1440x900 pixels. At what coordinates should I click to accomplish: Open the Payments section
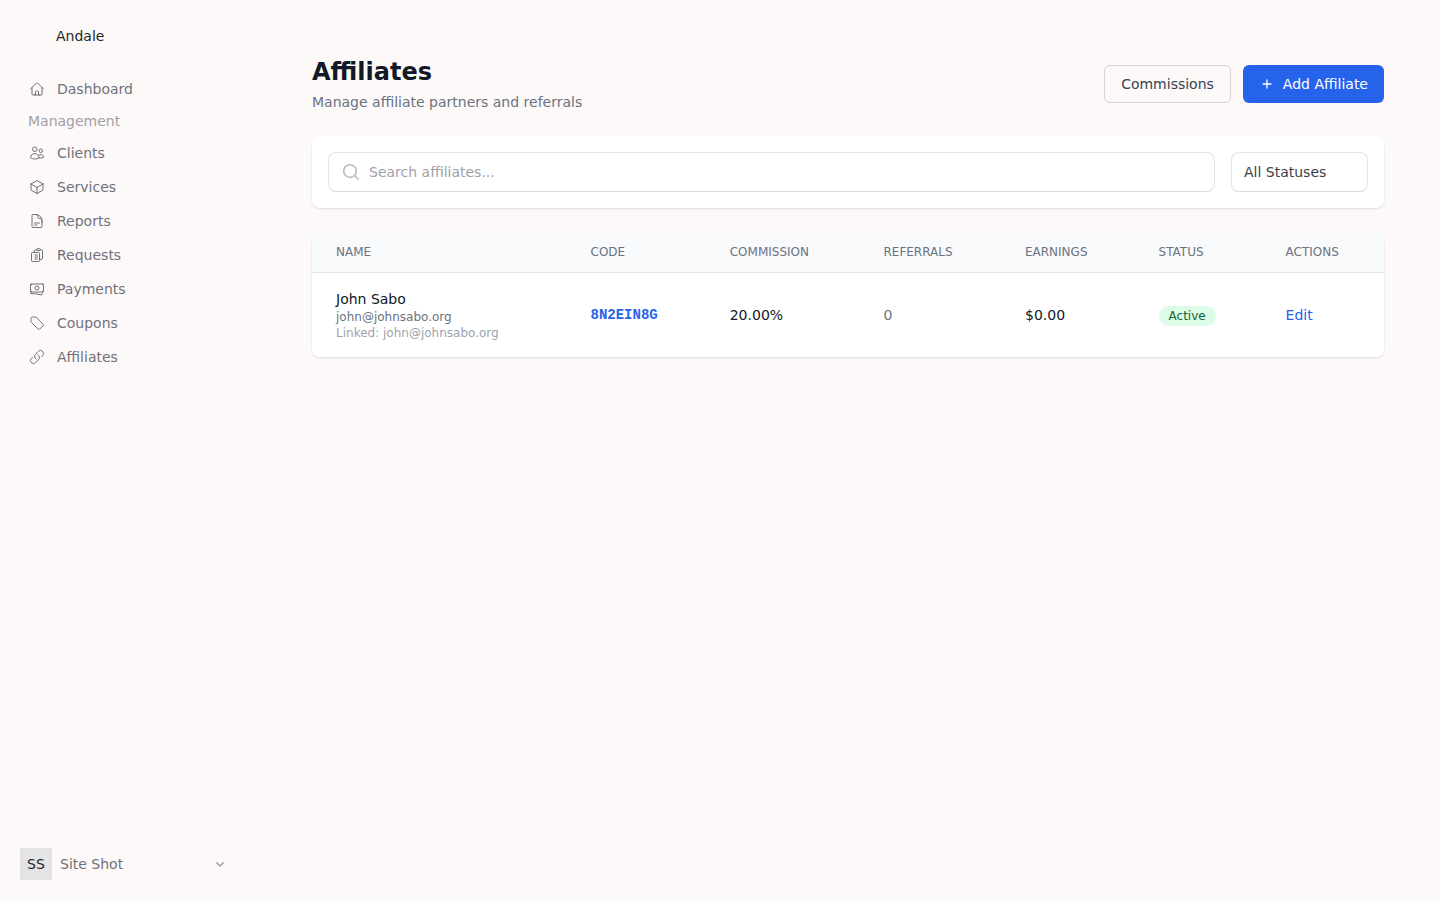coord(91,289)
